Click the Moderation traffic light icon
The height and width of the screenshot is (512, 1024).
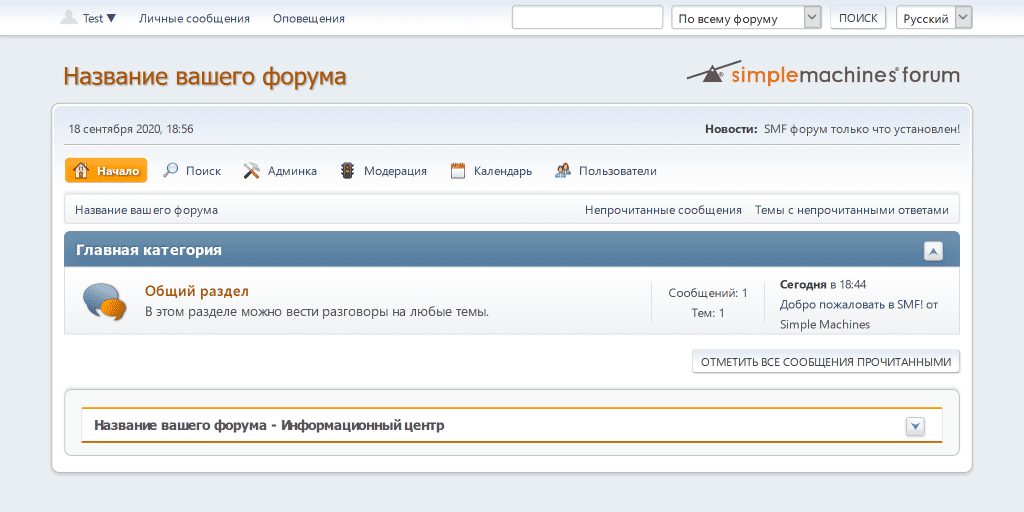[348, 171]
